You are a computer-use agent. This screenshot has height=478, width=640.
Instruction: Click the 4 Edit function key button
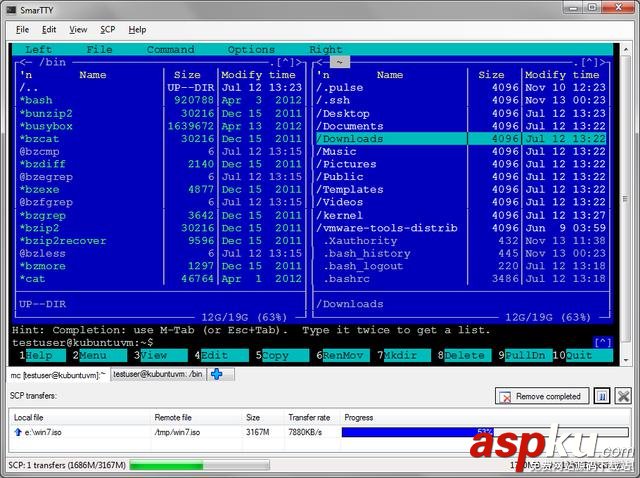[221, 356]
